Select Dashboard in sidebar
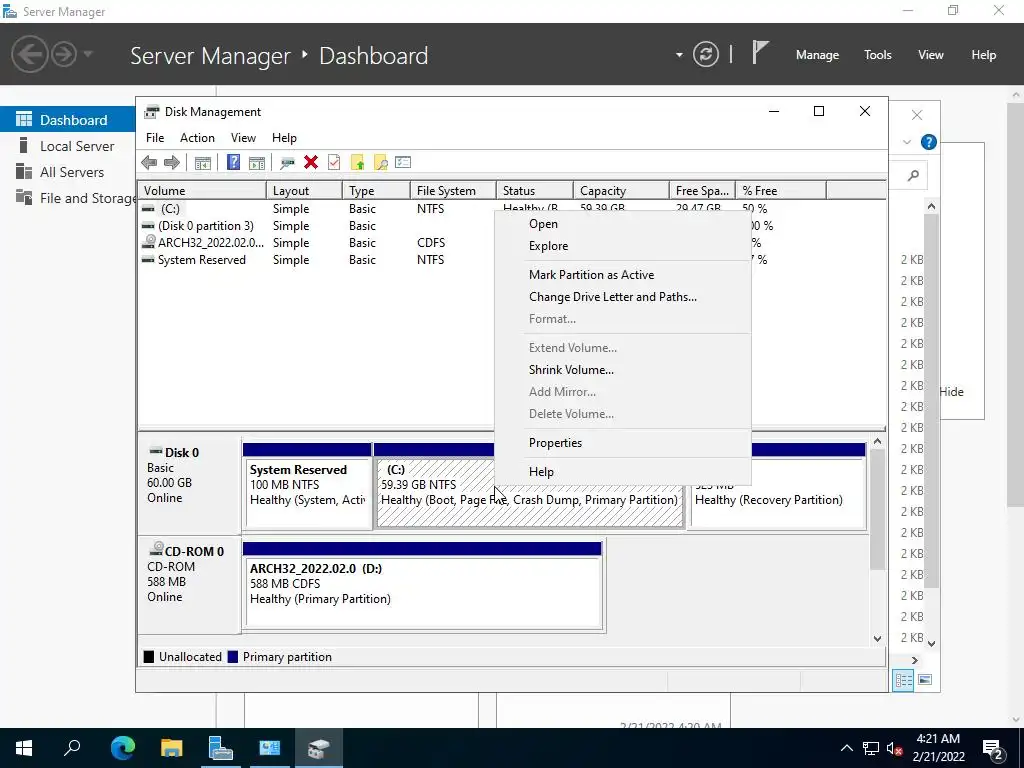 pos(68,120)
